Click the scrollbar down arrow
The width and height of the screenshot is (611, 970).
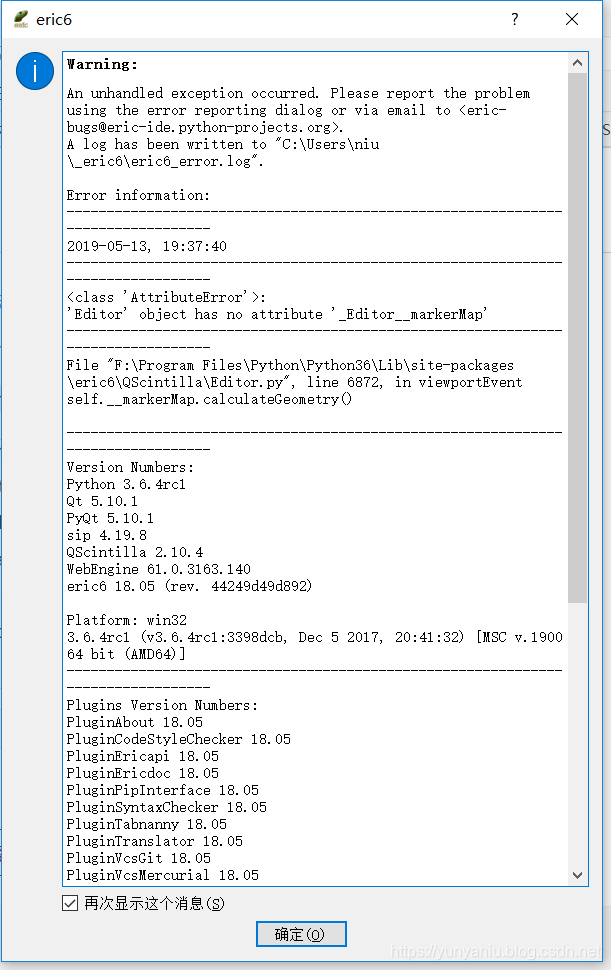(x=578, y=874)
